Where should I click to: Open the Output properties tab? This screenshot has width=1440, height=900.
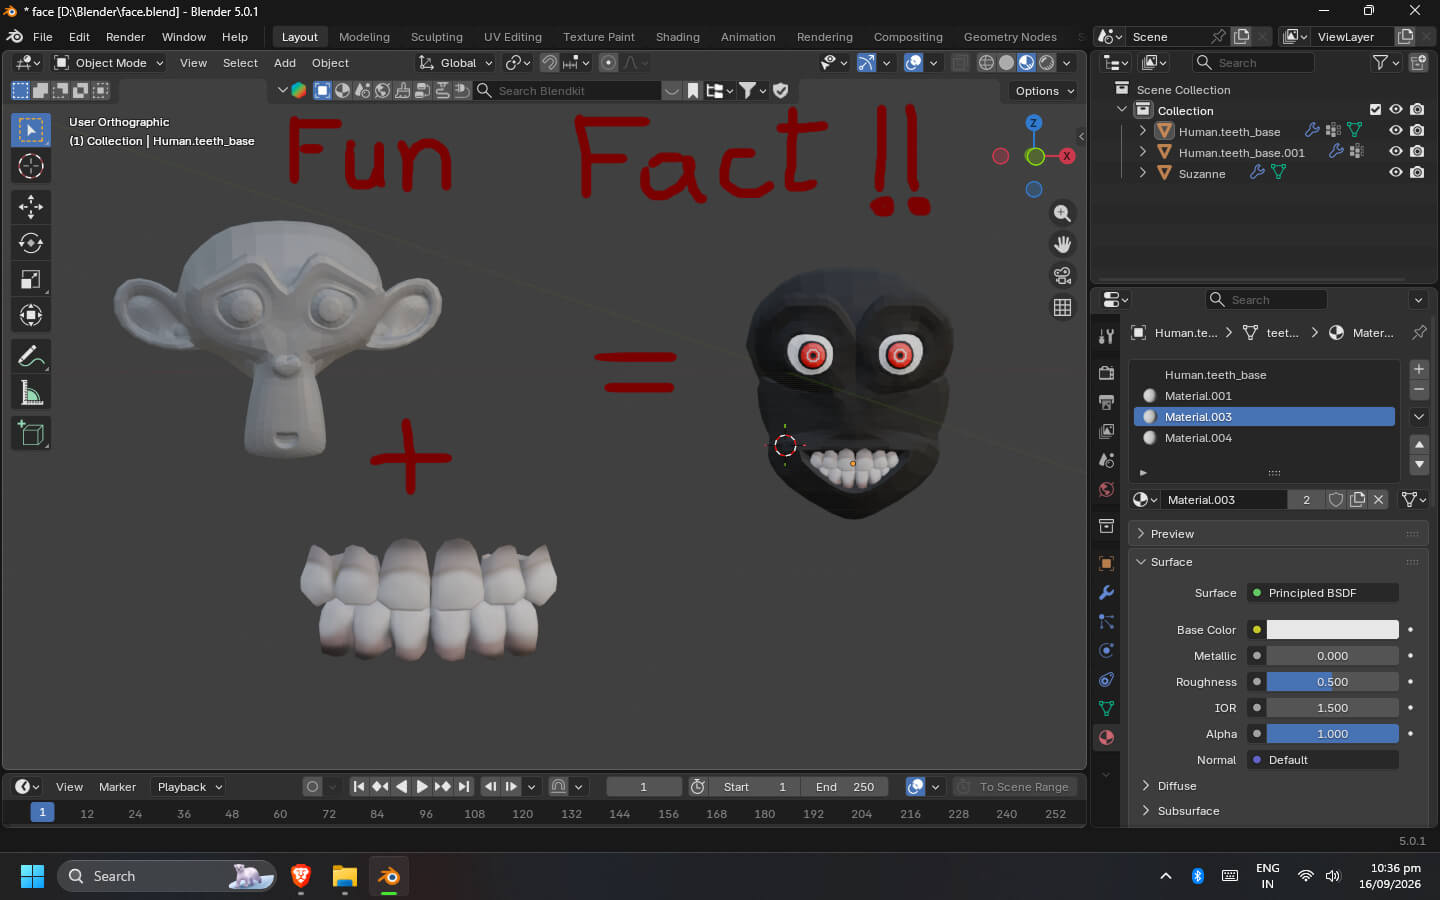(x=1106, y=402)
